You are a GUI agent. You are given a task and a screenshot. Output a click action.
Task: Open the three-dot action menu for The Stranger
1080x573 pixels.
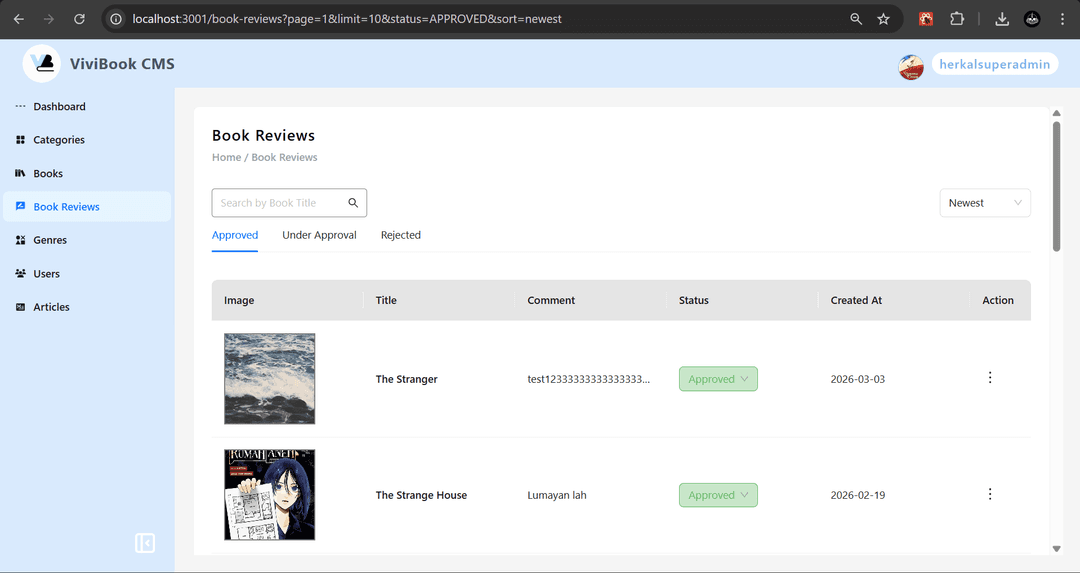coord(990,378)
